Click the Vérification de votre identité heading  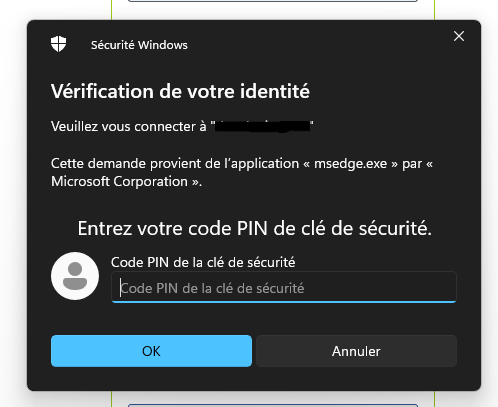click(x=180, y=91)
